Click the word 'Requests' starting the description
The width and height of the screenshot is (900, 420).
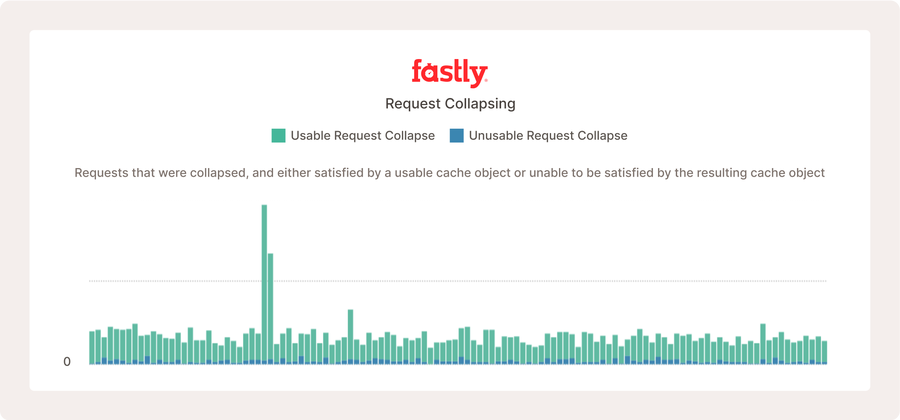point(98,173)
